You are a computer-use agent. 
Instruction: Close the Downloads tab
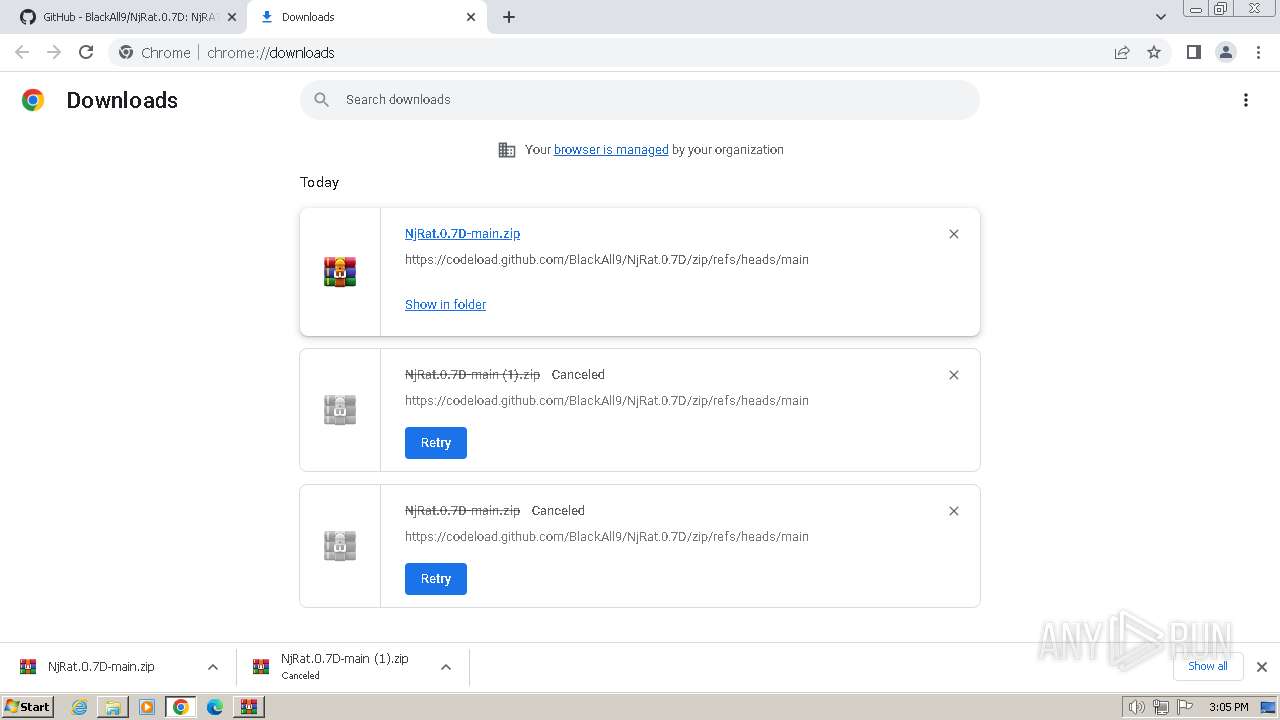[471, 17]
